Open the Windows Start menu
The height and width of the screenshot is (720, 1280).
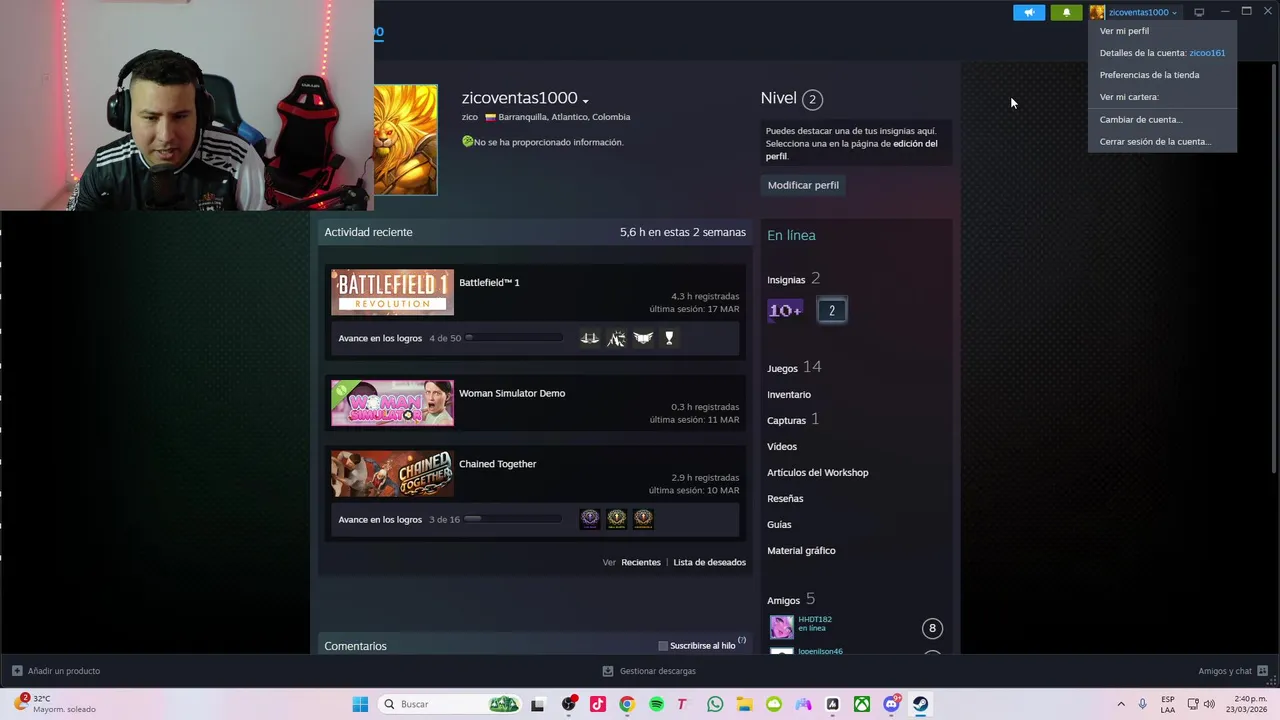360,704
